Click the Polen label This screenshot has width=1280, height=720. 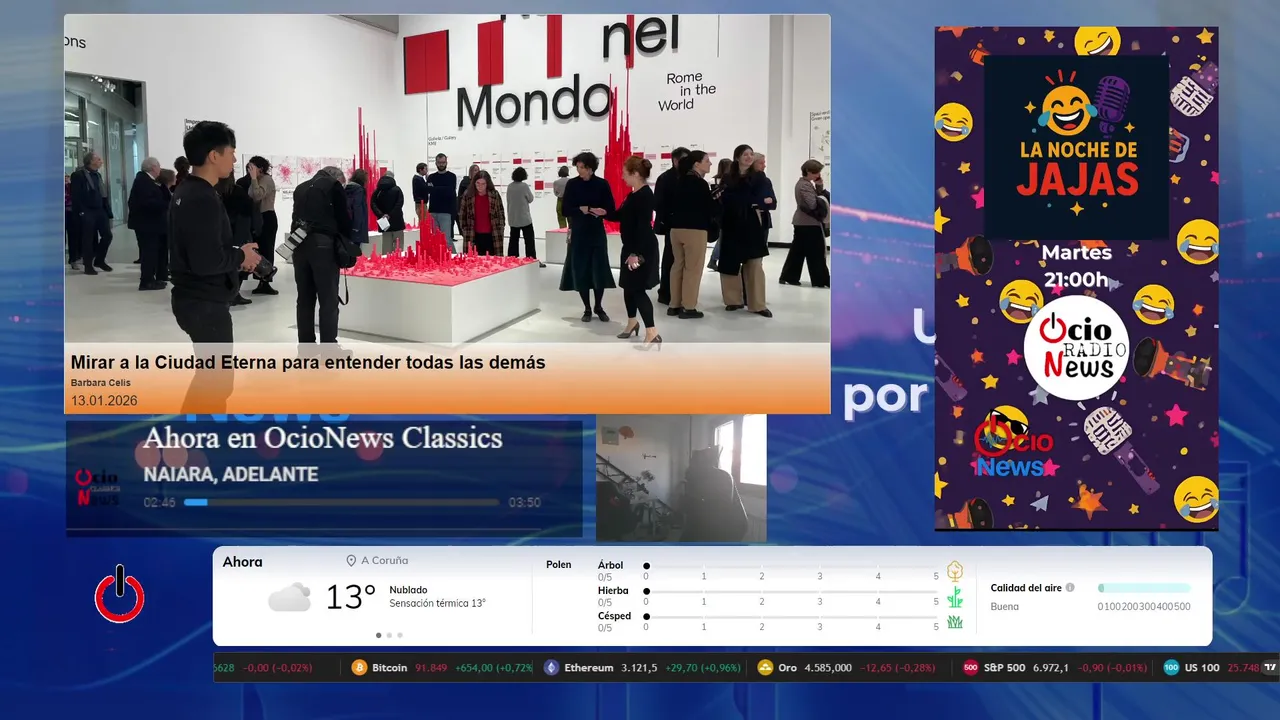click(559, 565)
